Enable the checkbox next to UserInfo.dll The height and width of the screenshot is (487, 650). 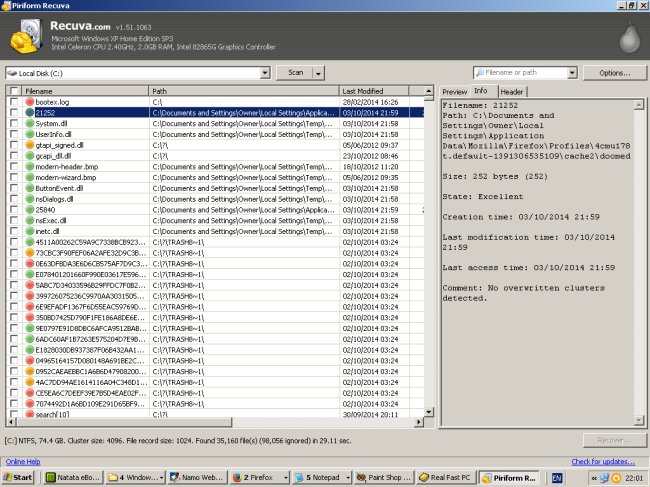point(13,134)
